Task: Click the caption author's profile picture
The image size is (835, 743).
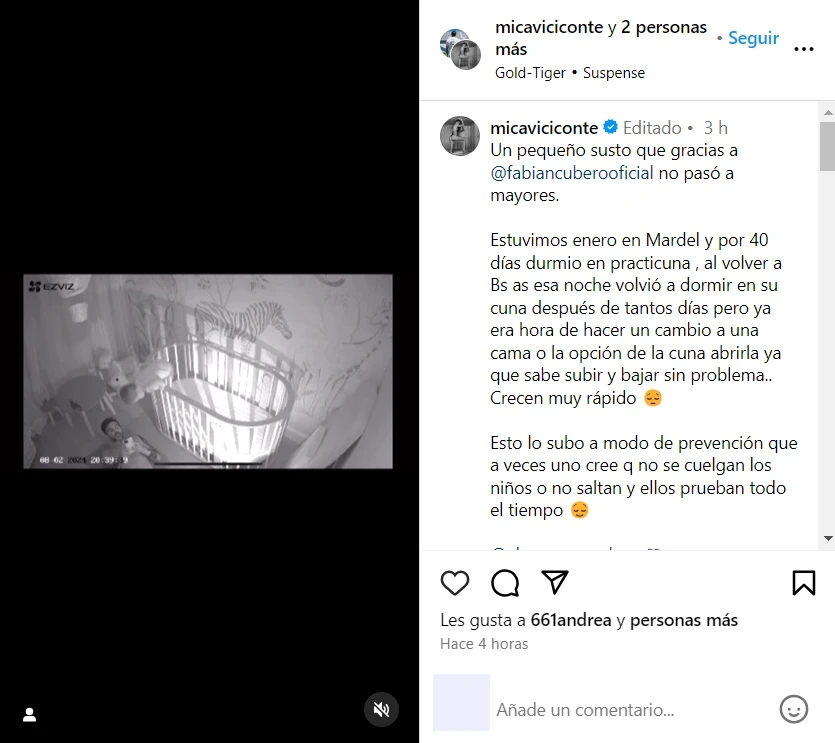Action: tap(460, 136)
